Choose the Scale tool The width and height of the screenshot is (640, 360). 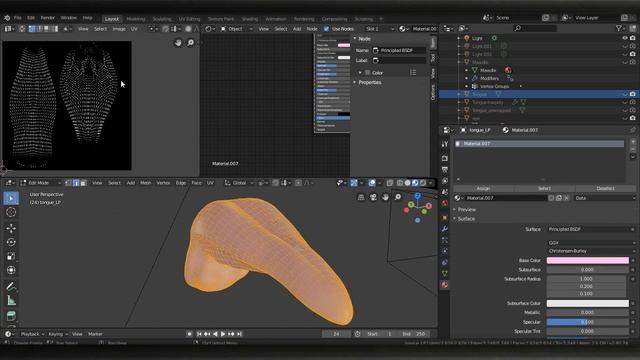pyautogui.click(x=11, y=256)
